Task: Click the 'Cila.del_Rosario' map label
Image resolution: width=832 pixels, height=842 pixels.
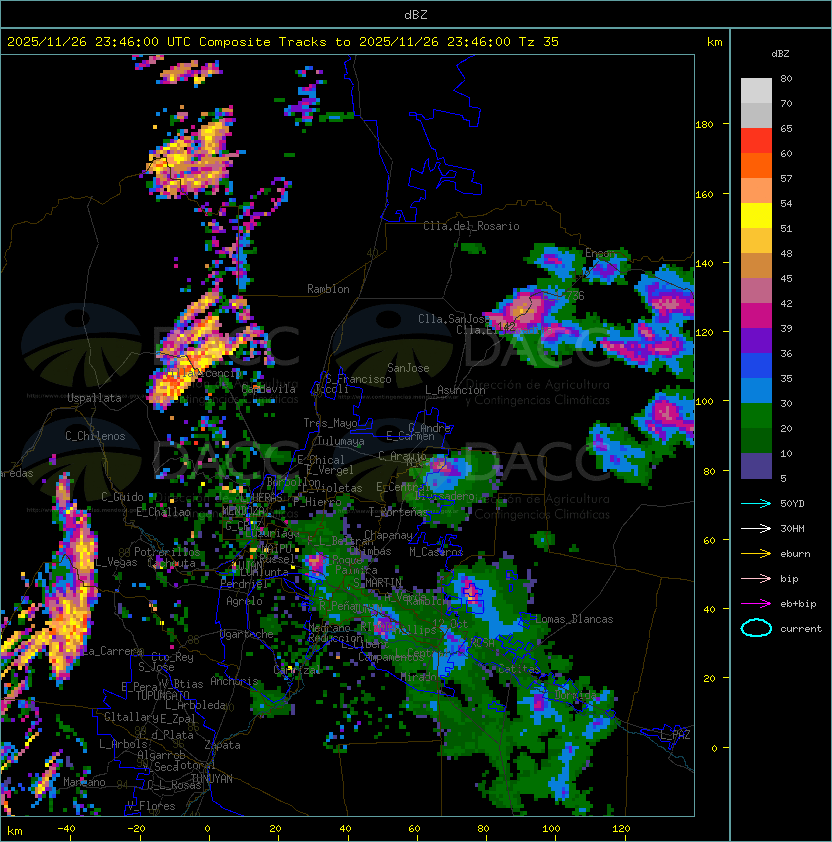Action: (471, 226)
